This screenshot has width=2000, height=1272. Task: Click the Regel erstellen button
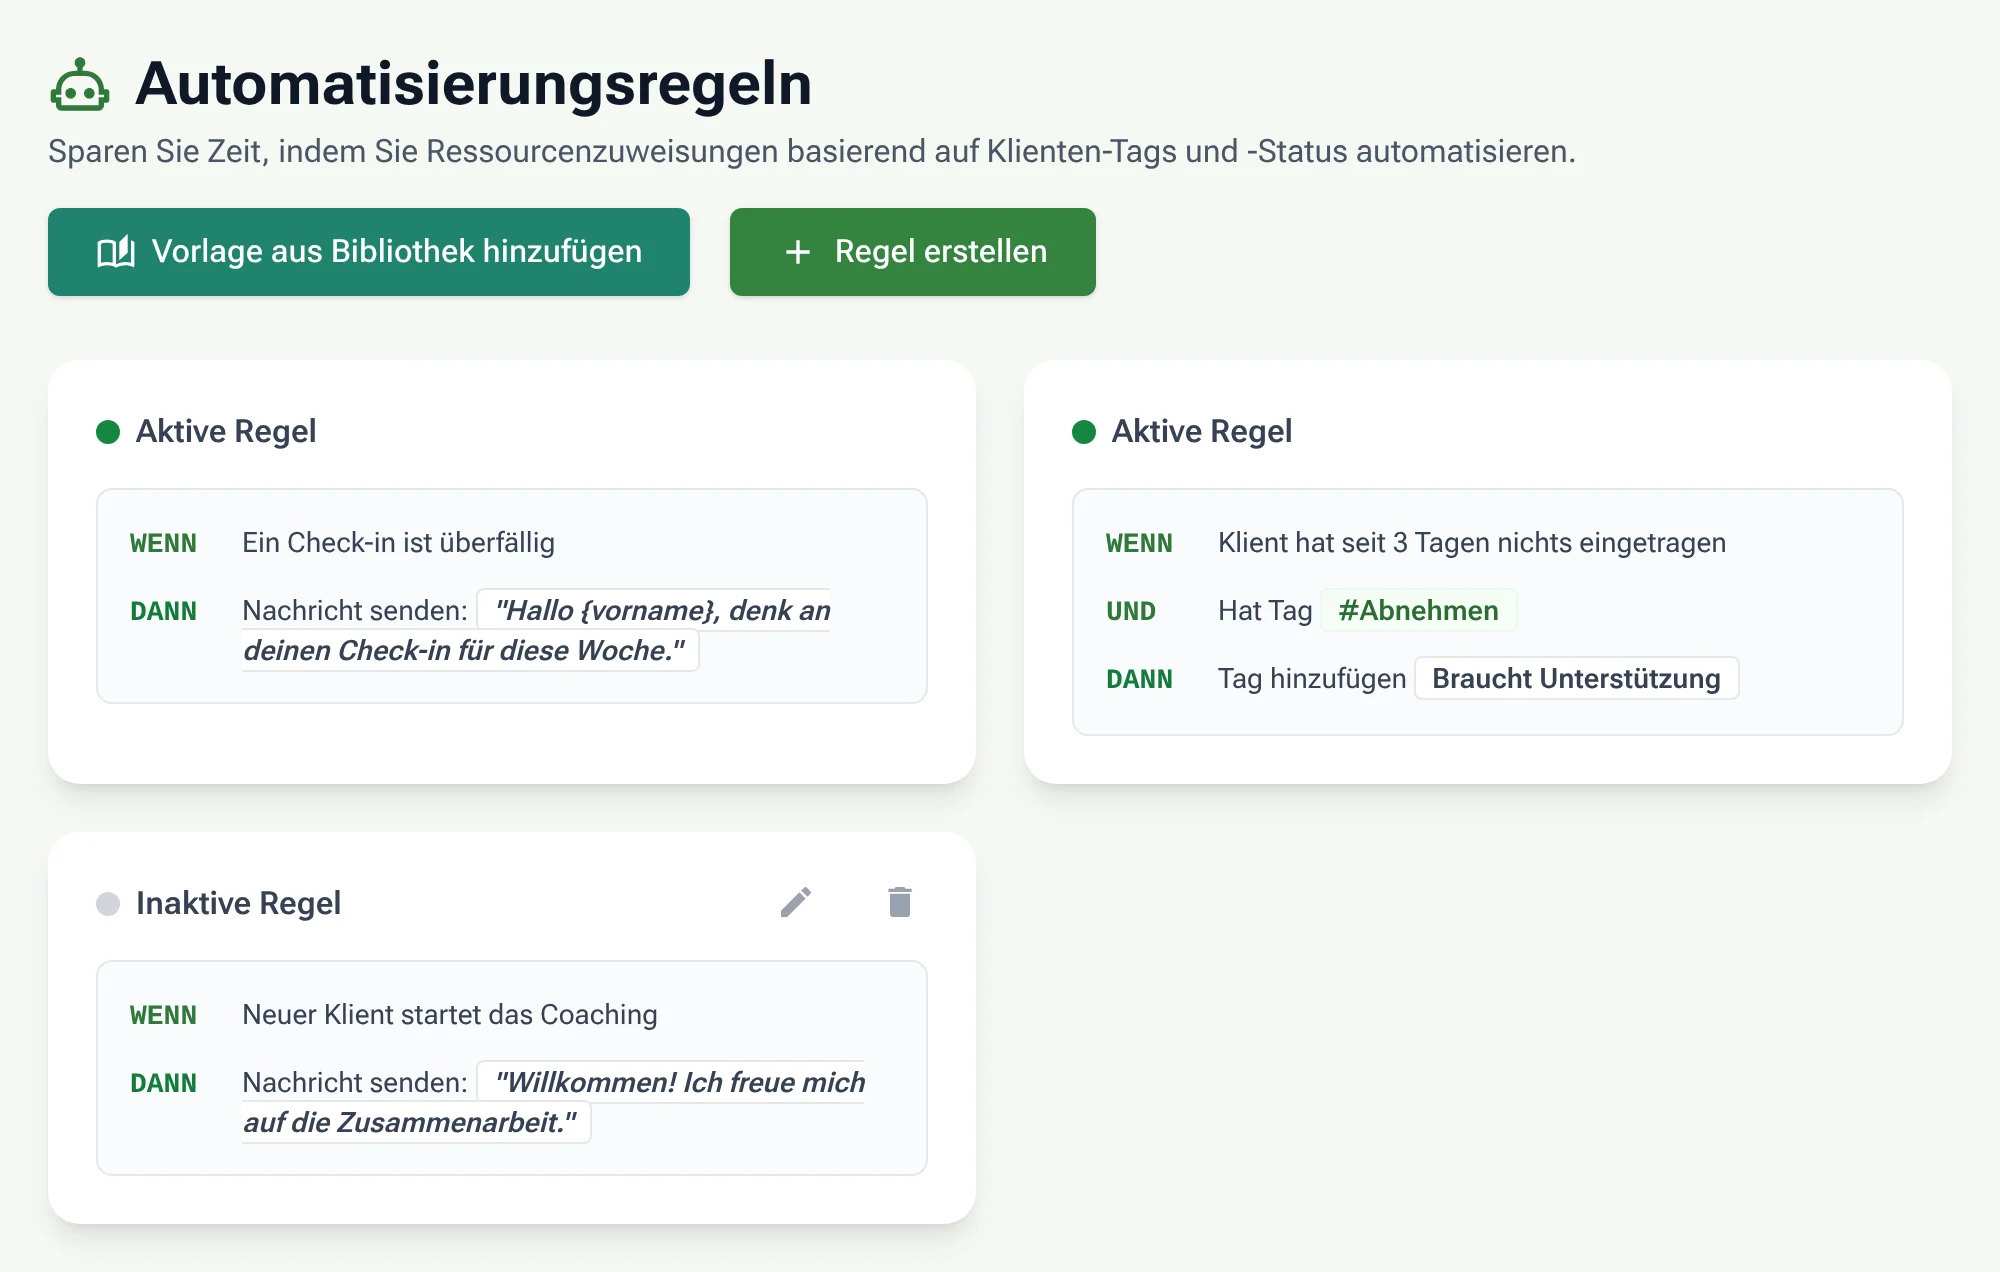pos(913,252)
